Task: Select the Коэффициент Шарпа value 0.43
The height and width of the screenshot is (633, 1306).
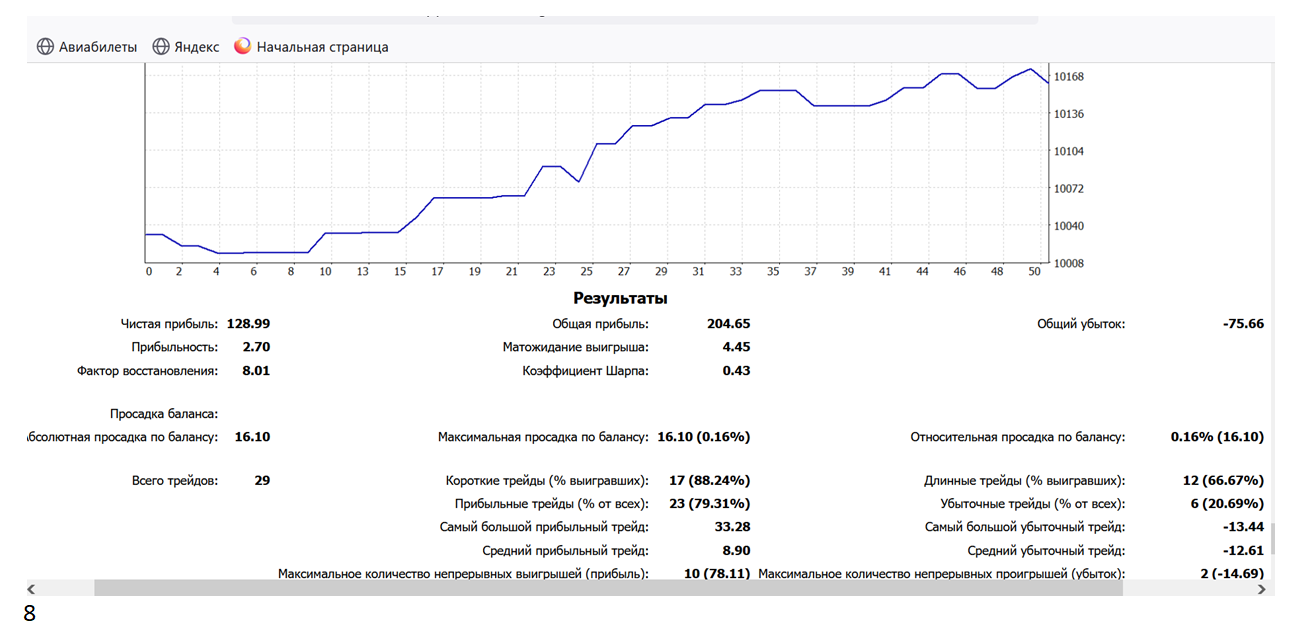Action: (x=736, y=371)
